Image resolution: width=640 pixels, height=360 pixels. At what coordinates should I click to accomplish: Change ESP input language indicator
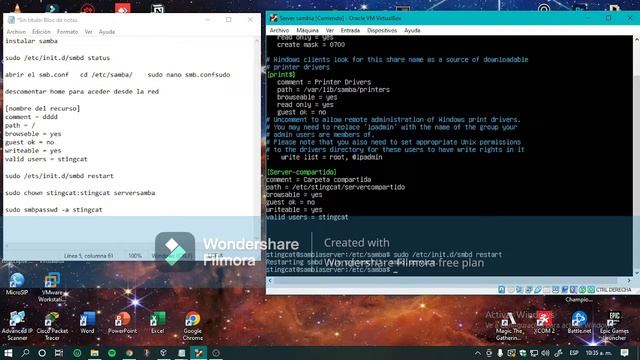coord(574,353)
